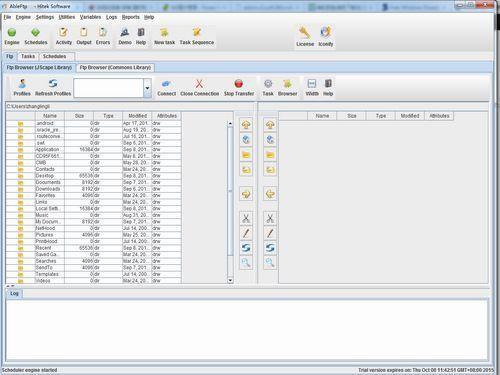Open the Reports menu
500x375 pixels.
click(x=130, y=17)
